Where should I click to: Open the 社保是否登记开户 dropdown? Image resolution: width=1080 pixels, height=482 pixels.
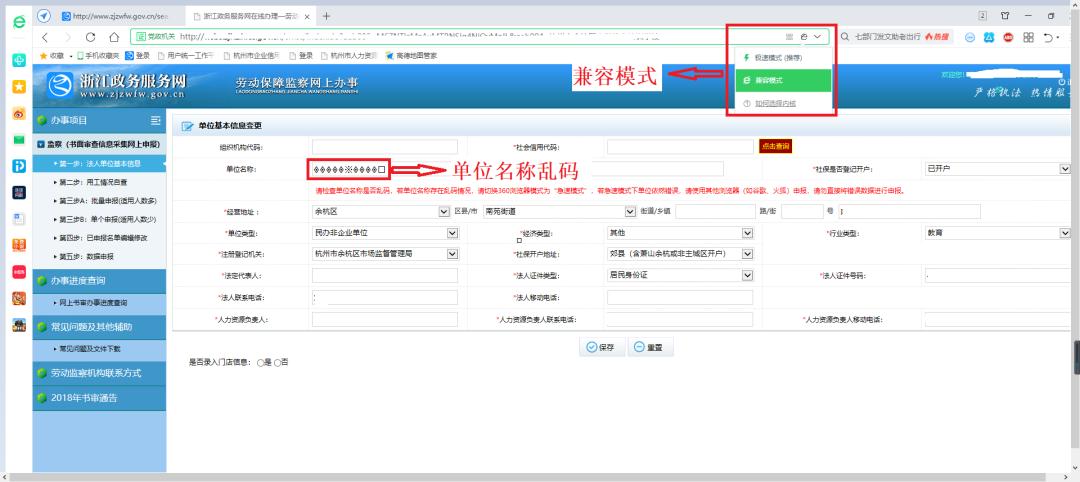(997, 169)
